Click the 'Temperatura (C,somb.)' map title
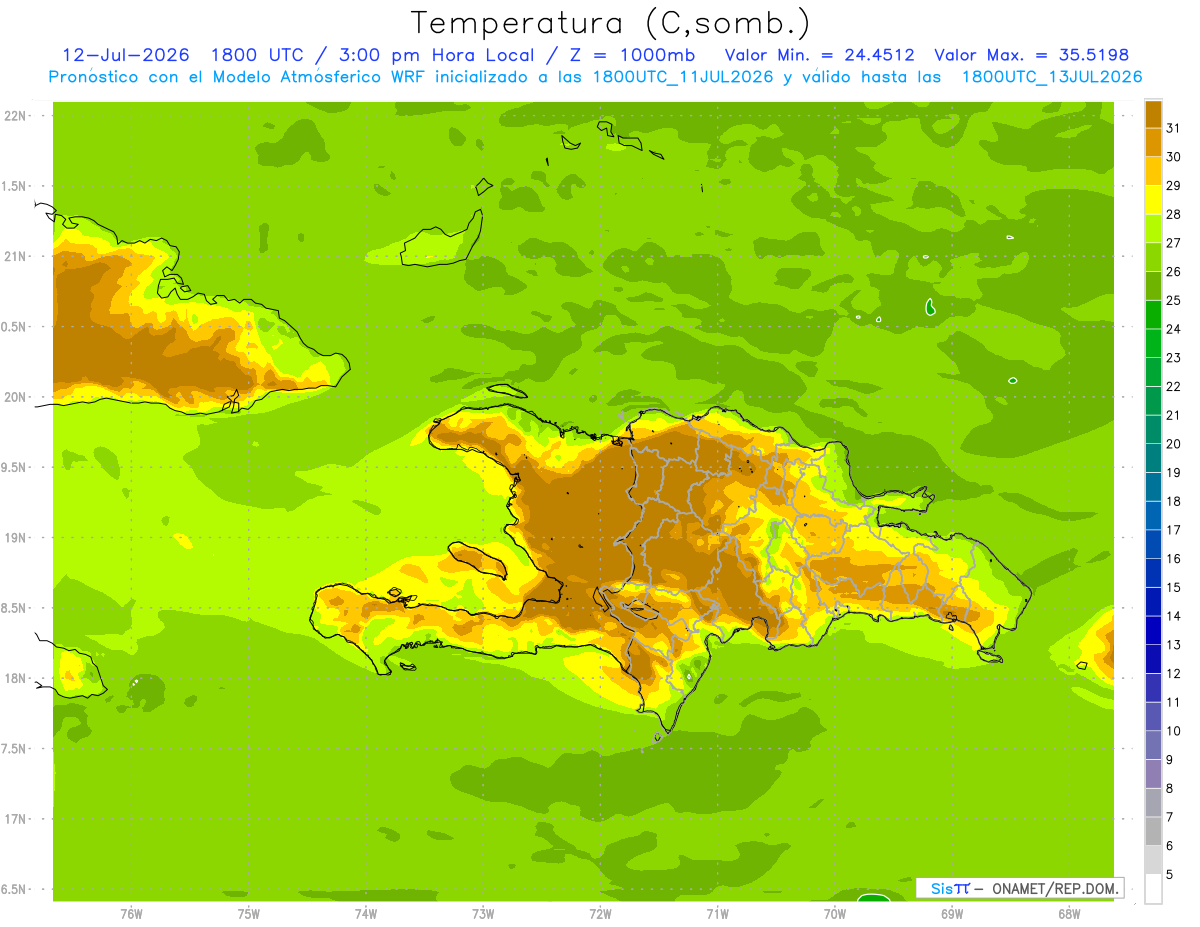This screenshot has height=927, width=1200. point(610,23)
